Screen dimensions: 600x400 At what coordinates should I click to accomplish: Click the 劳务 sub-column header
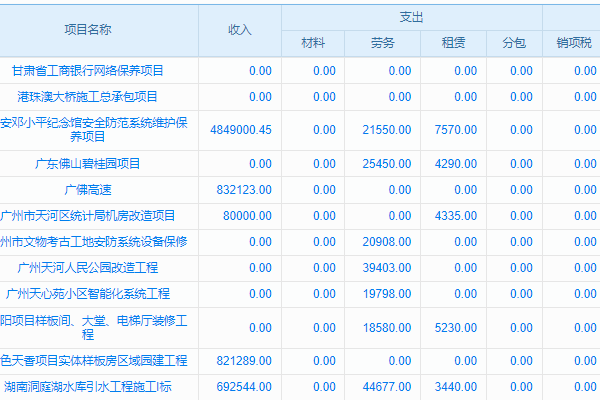click(x=382, y=43)
